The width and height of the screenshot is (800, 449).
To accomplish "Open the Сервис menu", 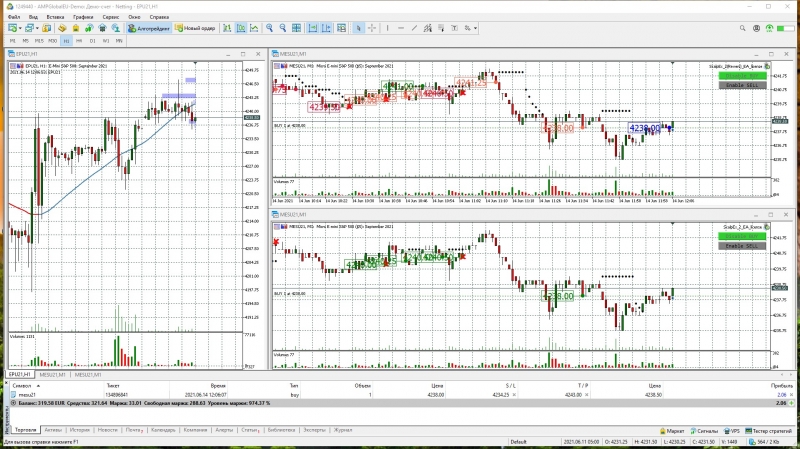I will click(x=111, y=17).
